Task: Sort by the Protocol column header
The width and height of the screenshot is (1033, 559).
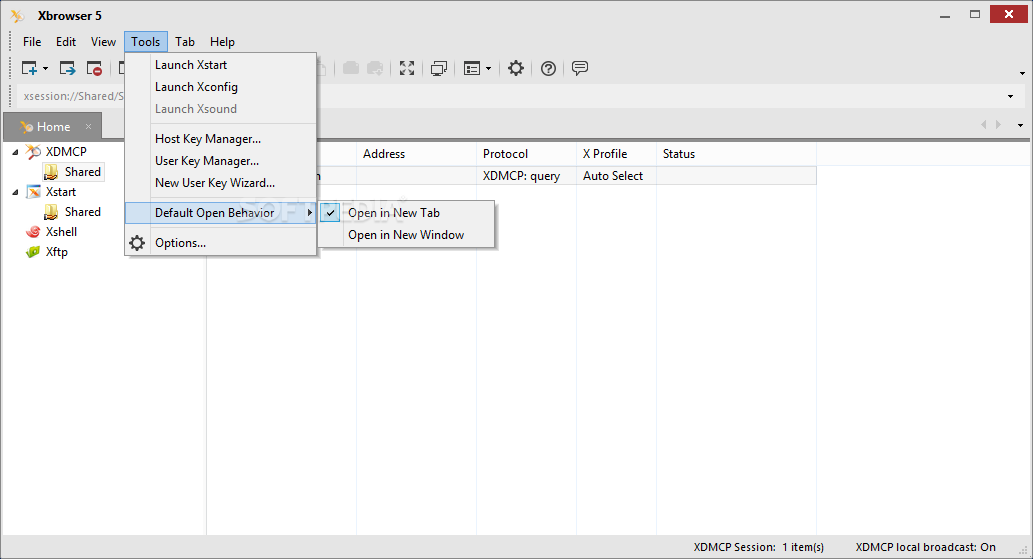Action: [x=526, y=154]
